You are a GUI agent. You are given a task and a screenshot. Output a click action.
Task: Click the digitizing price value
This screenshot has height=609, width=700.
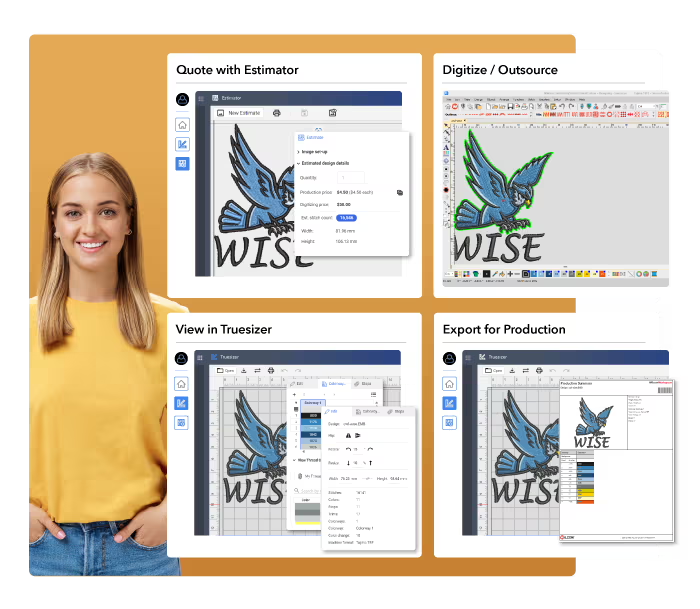click(x=344, y=204)
